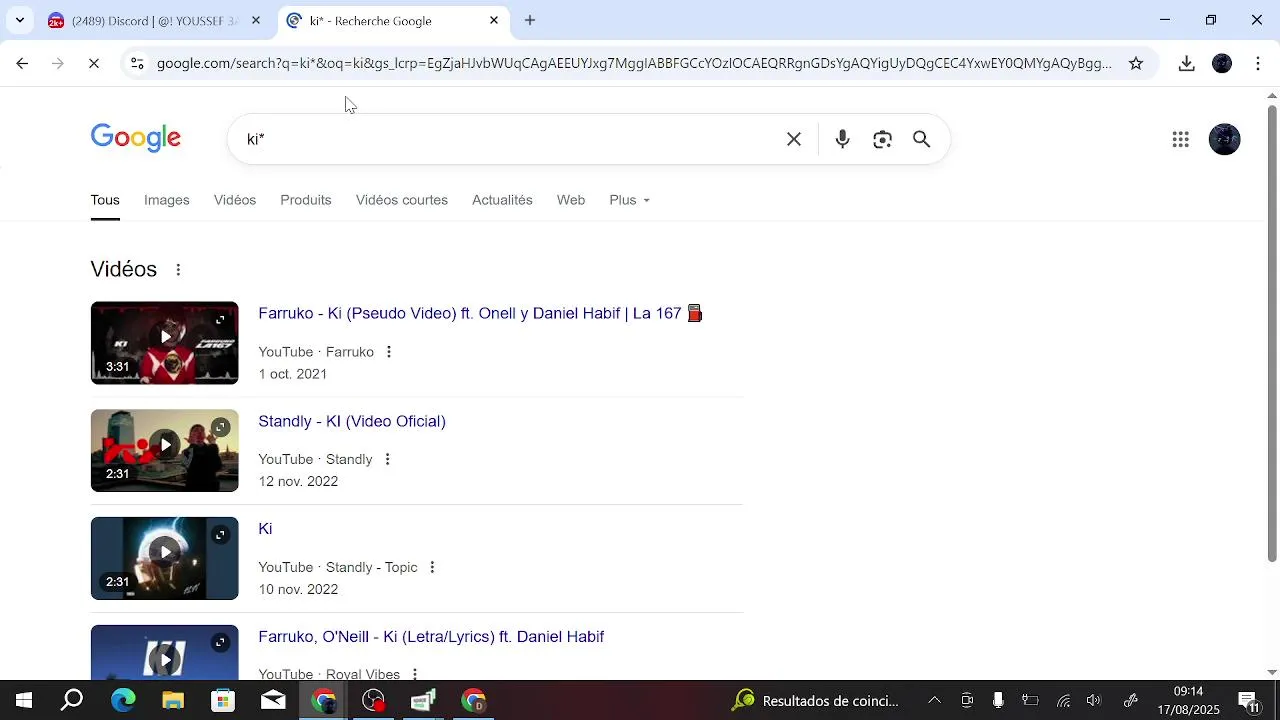This screenshot has height=720, width=1280.
Task: Switch to the Vidéos tab
Action: [235, 200]
